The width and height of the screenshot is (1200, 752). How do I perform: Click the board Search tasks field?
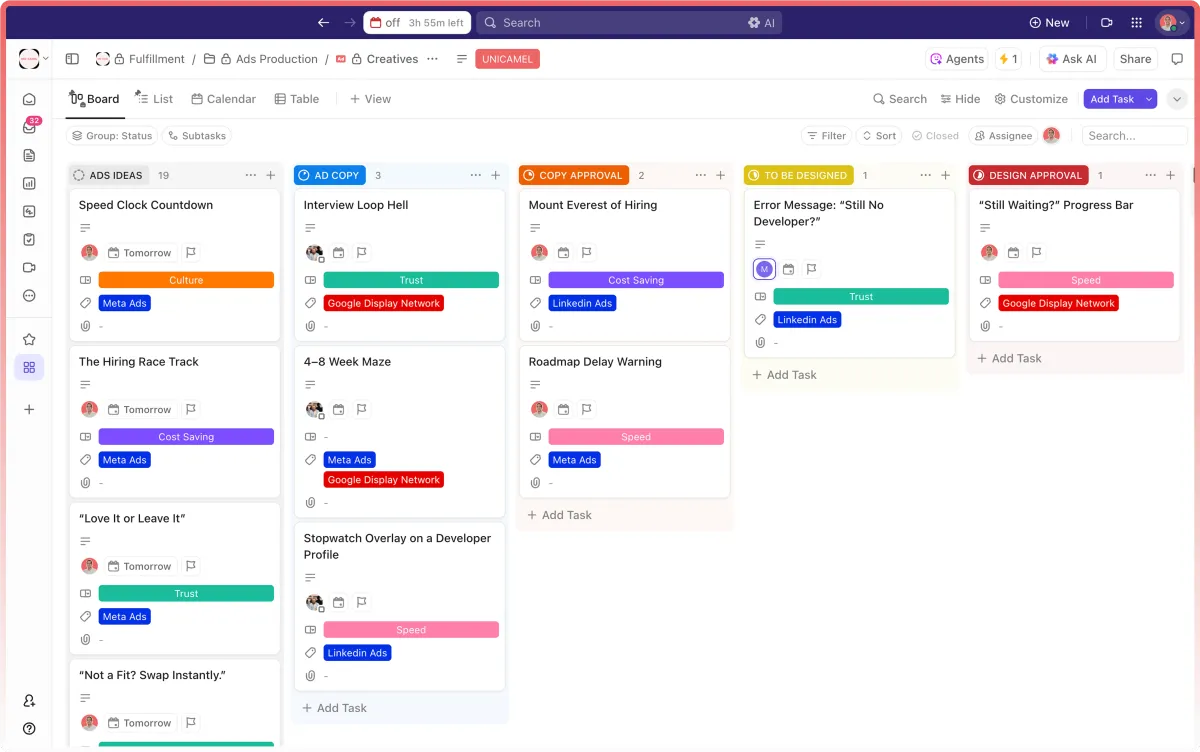(1134, 136)
